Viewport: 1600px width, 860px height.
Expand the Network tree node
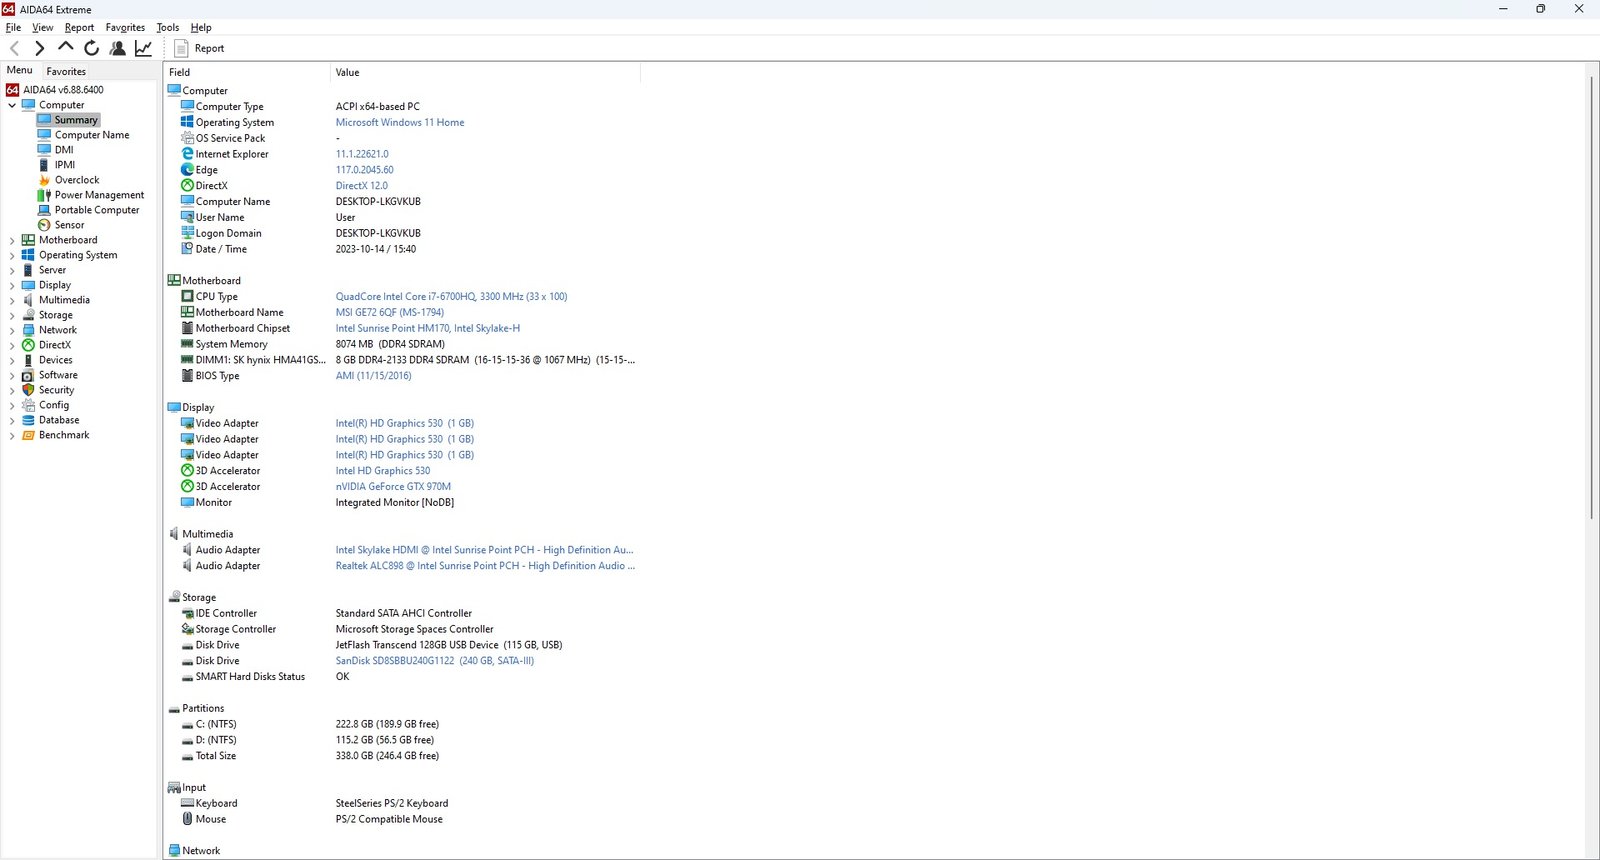click(x=12, y=330)
